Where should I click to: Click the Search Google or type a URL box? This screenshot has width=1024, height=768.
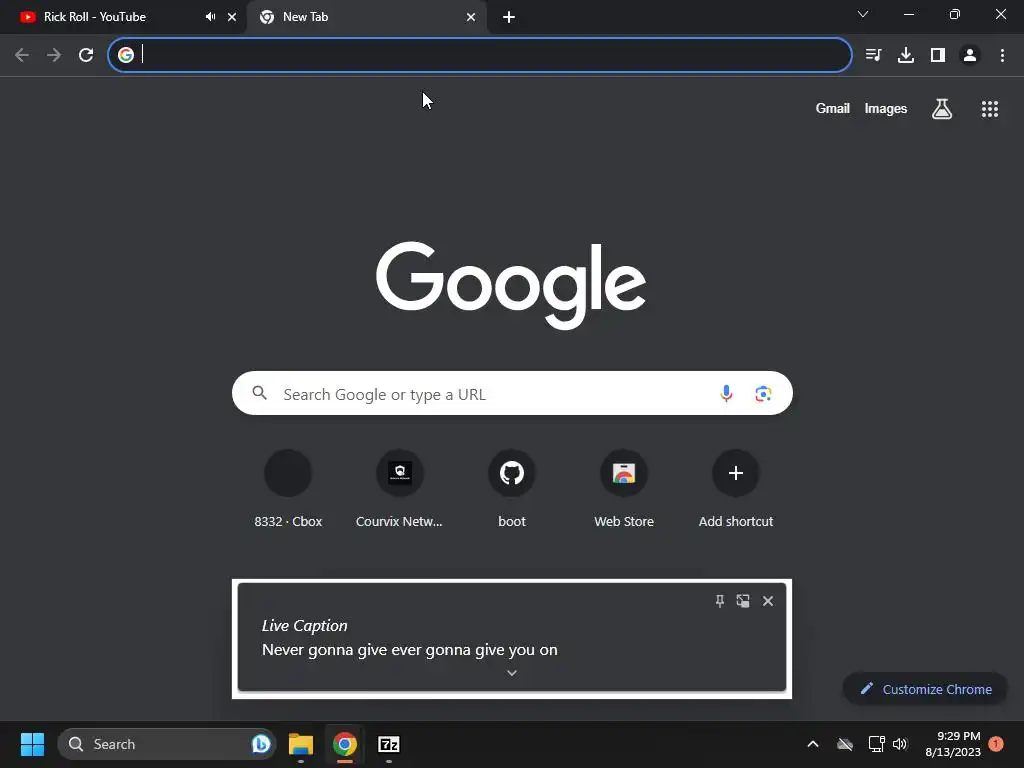(x=512, y=393)
